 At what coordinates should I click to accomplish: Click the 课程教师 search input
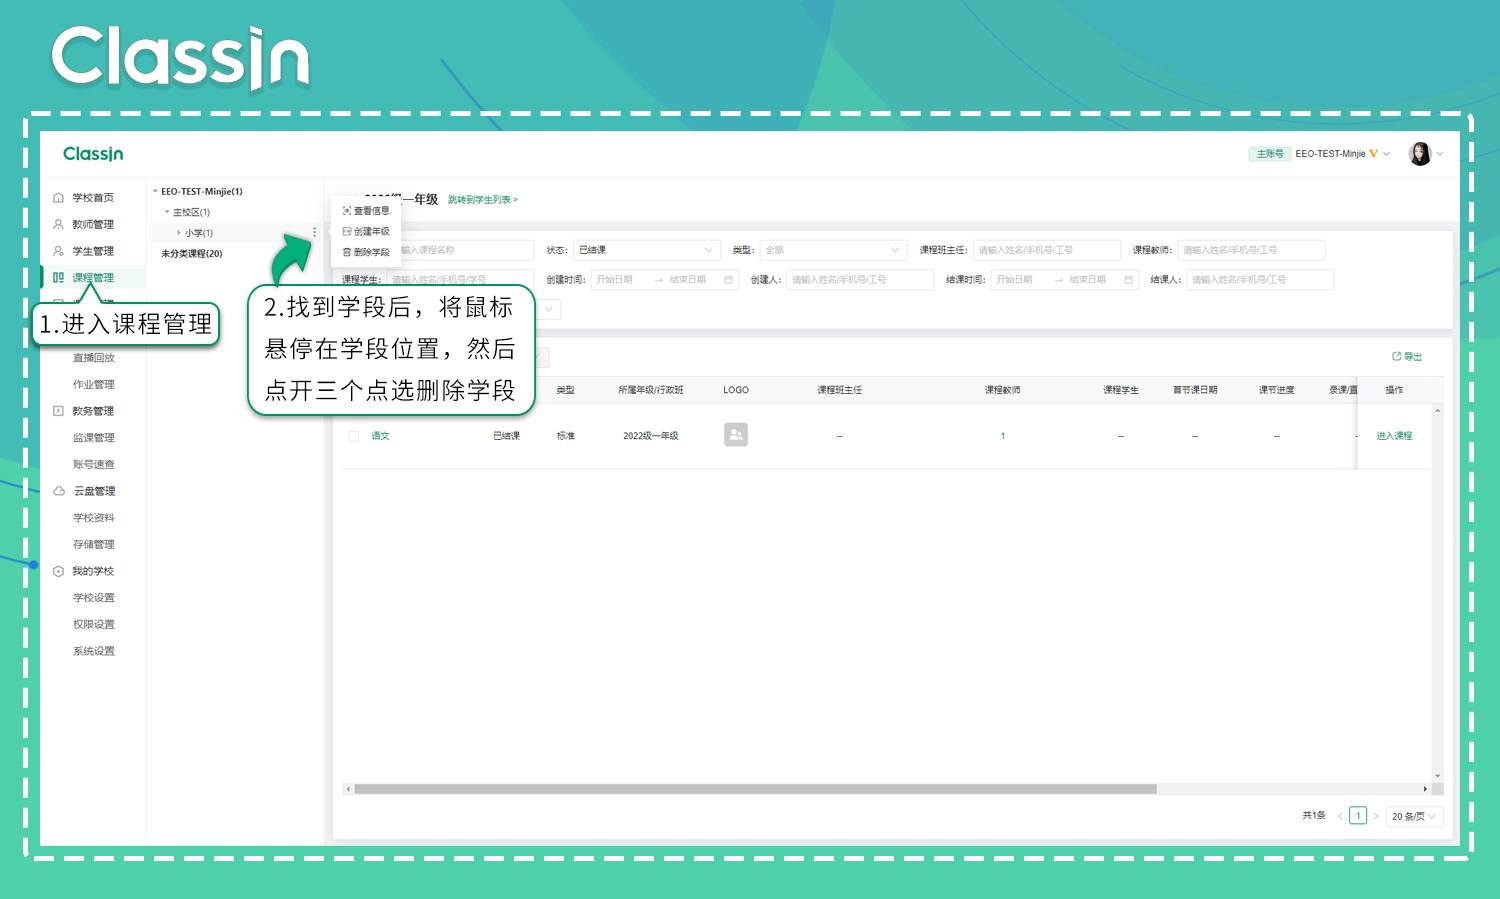coord(1251,250)
